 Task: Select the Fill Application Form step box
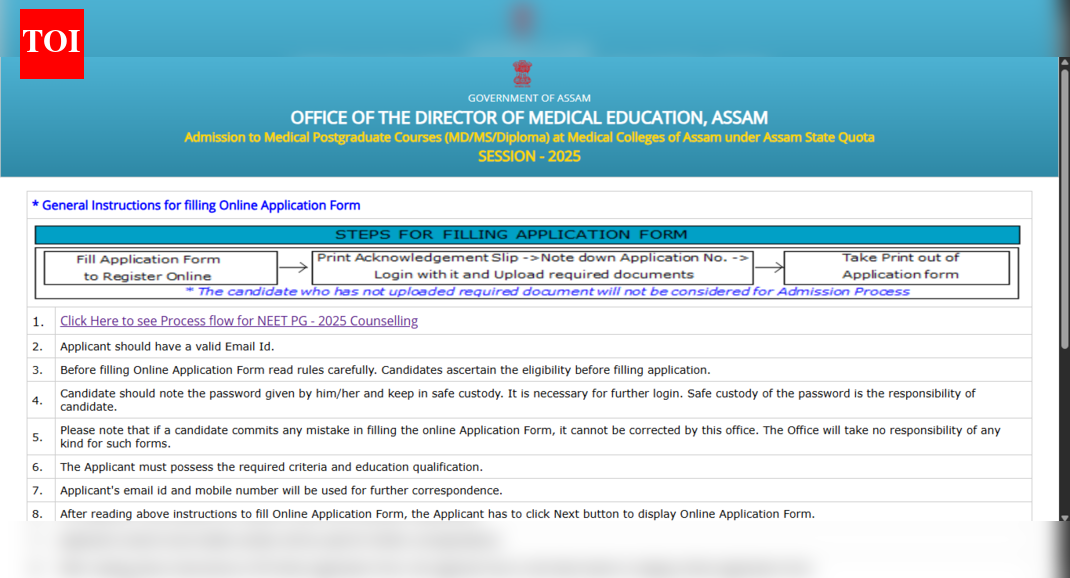(160, 267)
